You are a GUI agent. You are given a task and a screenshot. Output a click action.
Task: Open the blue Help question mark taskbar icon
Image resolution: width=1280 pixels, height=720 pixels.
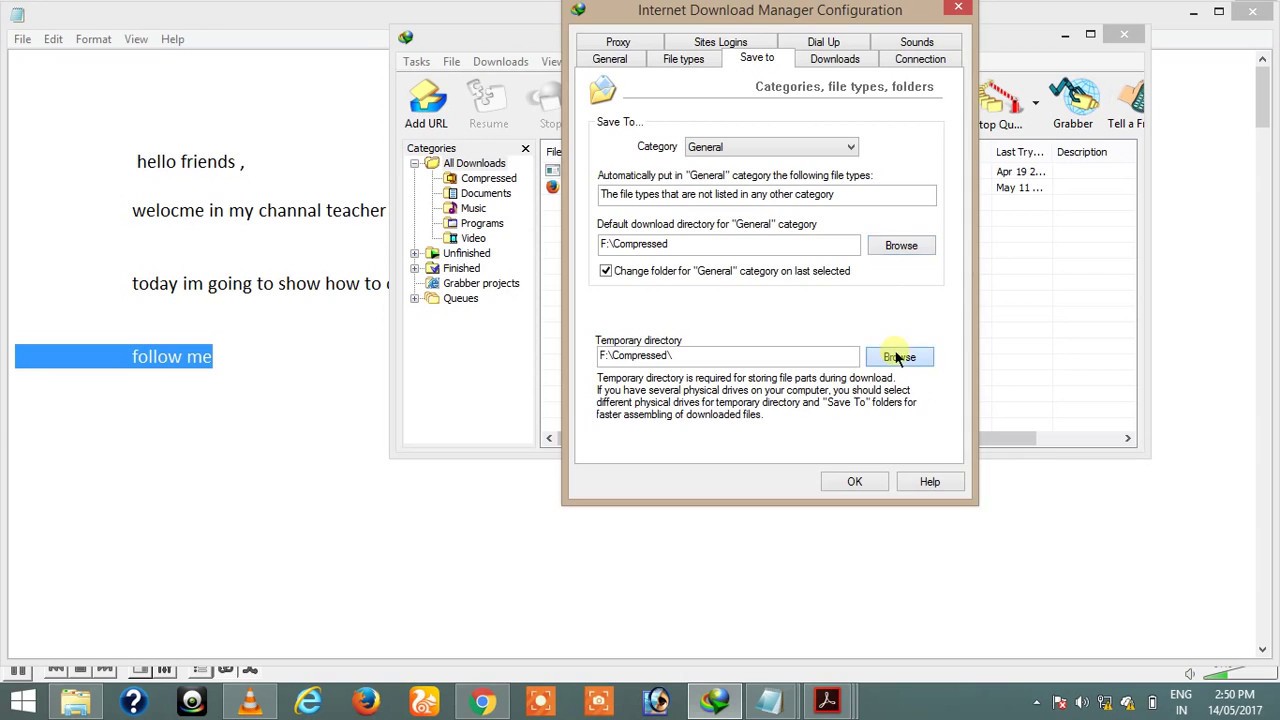pos(134,701)
